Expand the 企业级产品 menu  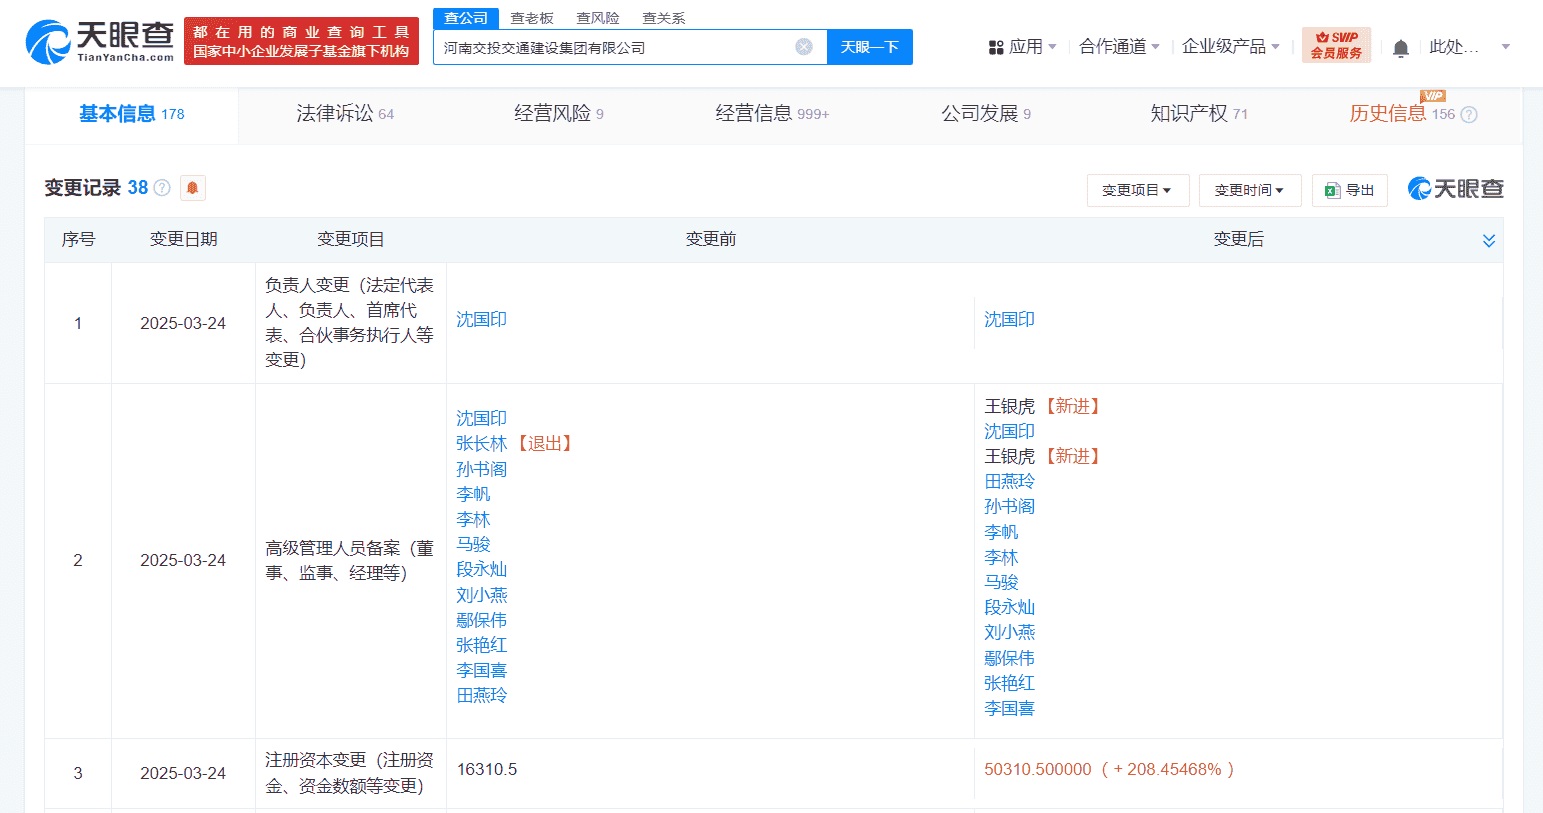click(1230, 47)
